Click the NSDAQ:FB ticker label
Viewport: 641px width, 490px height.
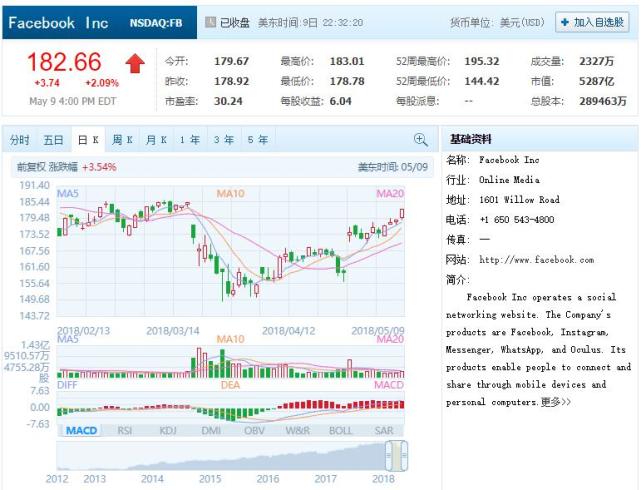pos(156,23)
